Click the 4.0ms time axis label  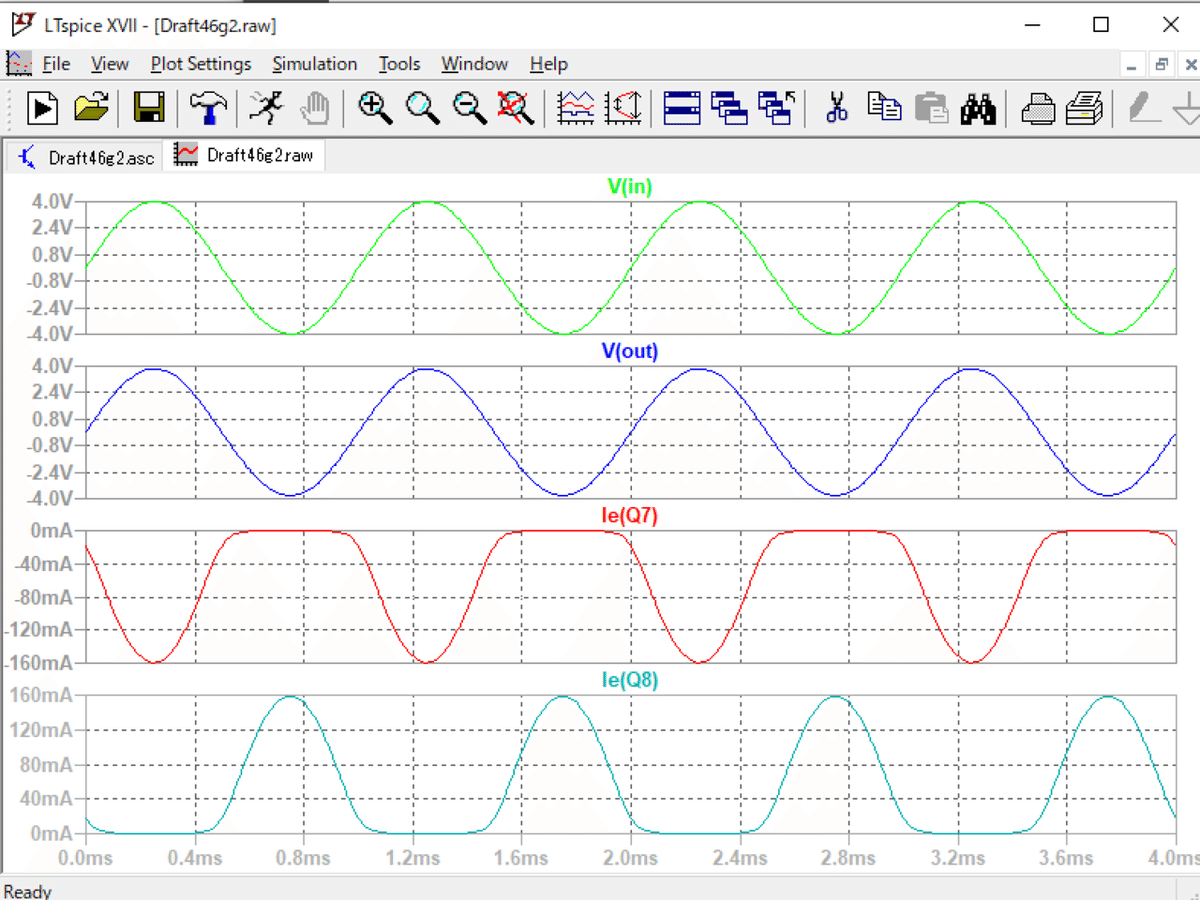(1173, 858)
